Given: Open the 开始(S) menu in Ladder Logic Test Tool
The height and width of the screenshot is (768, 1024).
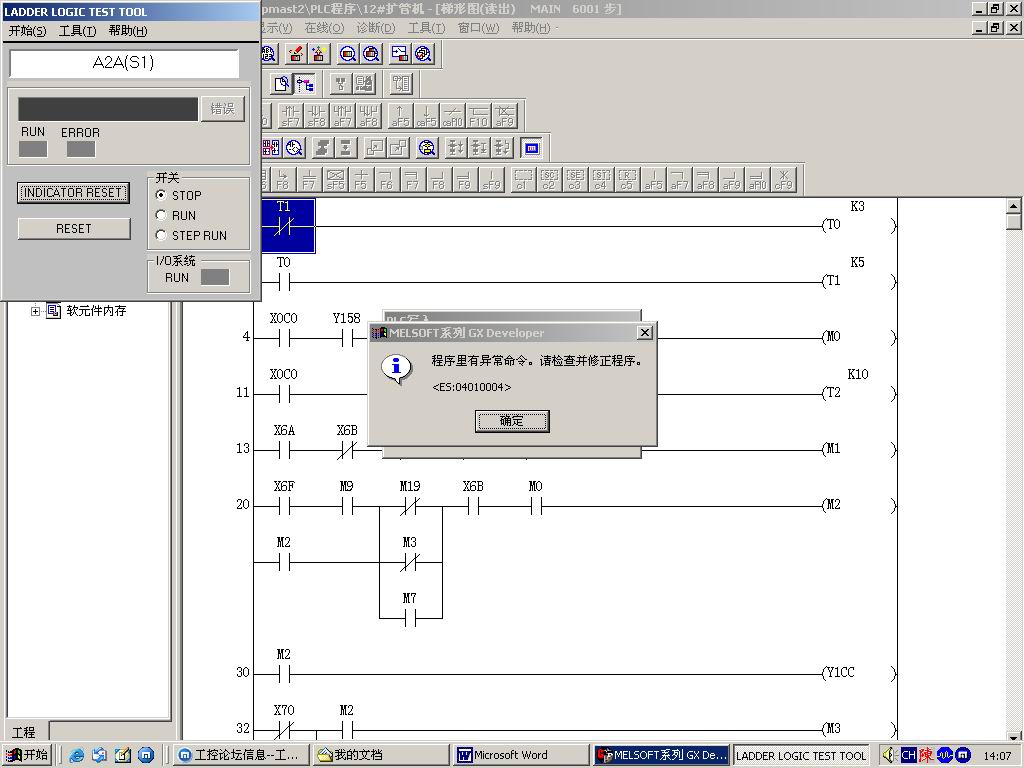Looking at the screenshot, I should tap(27, 31).
